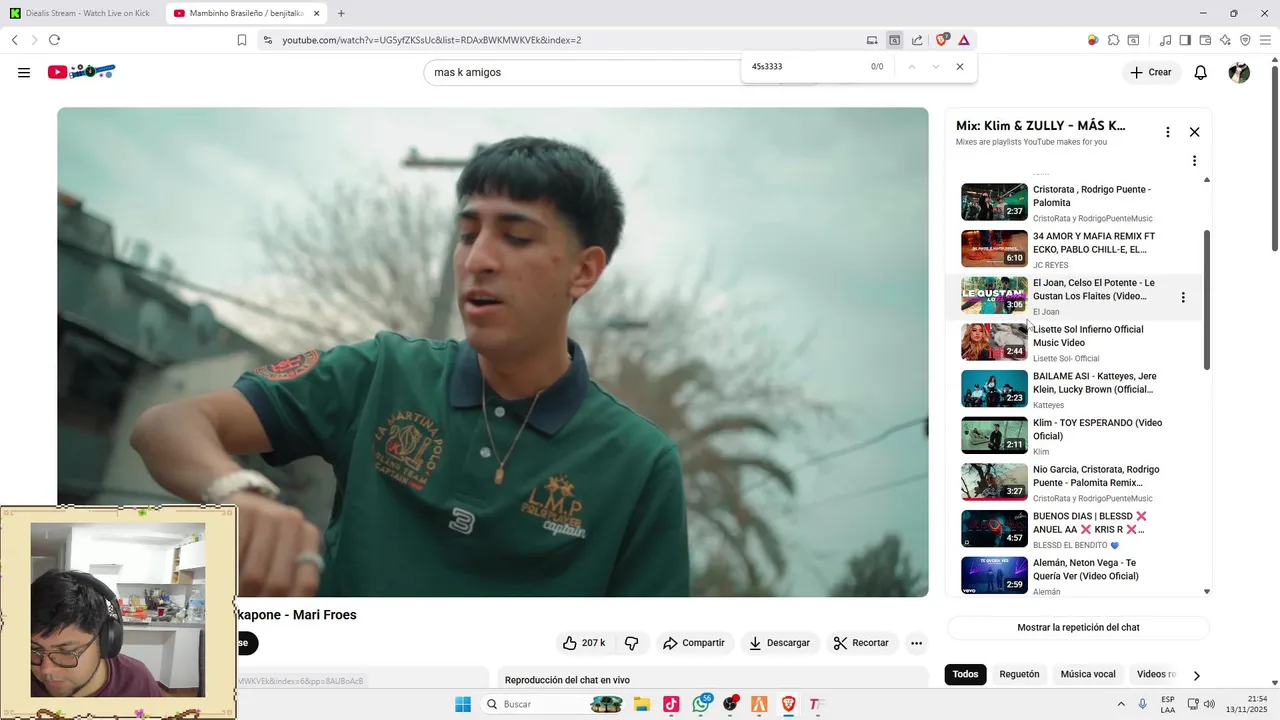Play Alemán Te Quería Ver video
Viewport: 1280px width, 720px height.
[x=1075, y=575]
